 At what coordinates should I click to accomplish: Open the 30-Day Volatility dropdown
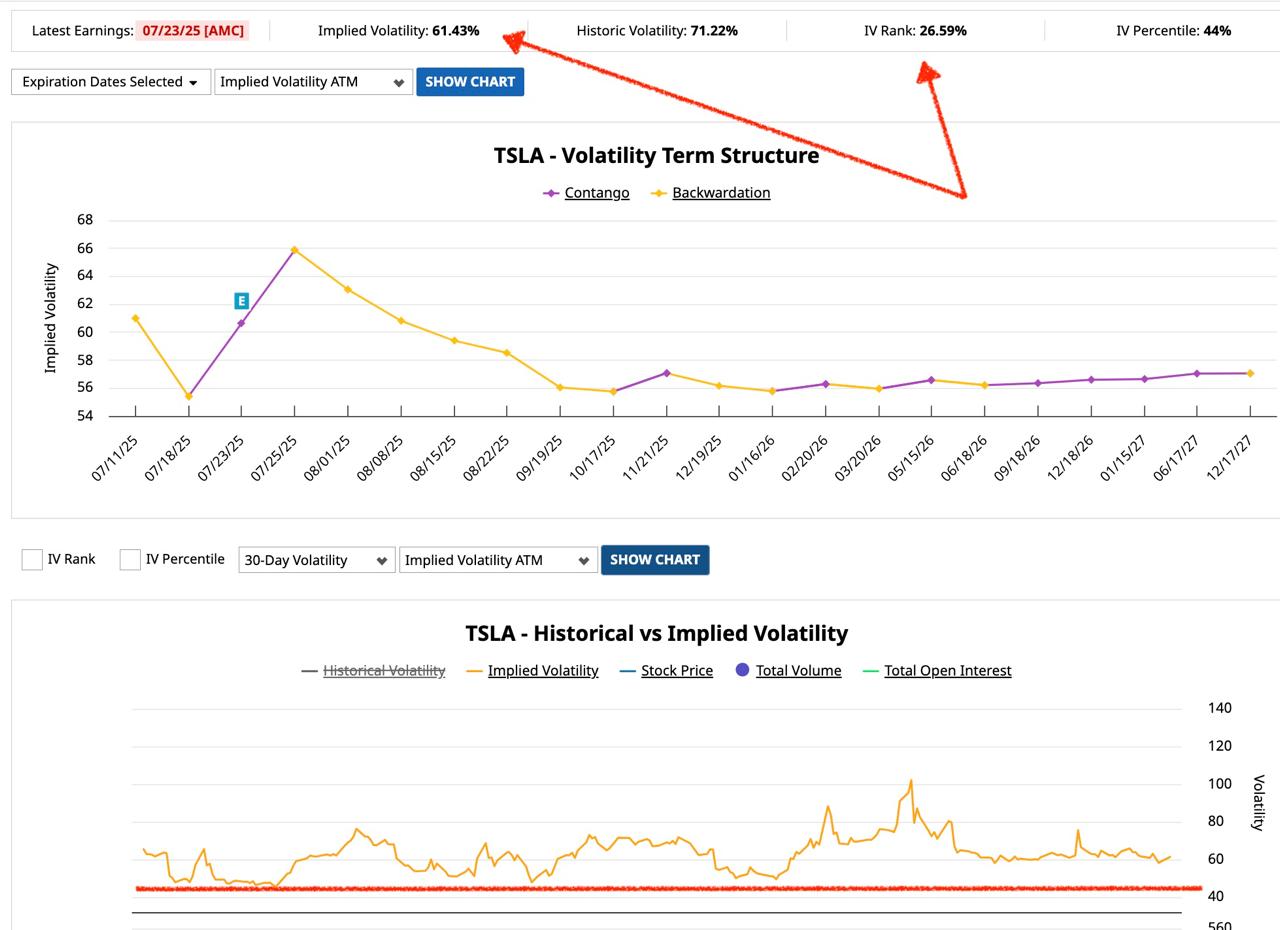[x=315, y=560]
